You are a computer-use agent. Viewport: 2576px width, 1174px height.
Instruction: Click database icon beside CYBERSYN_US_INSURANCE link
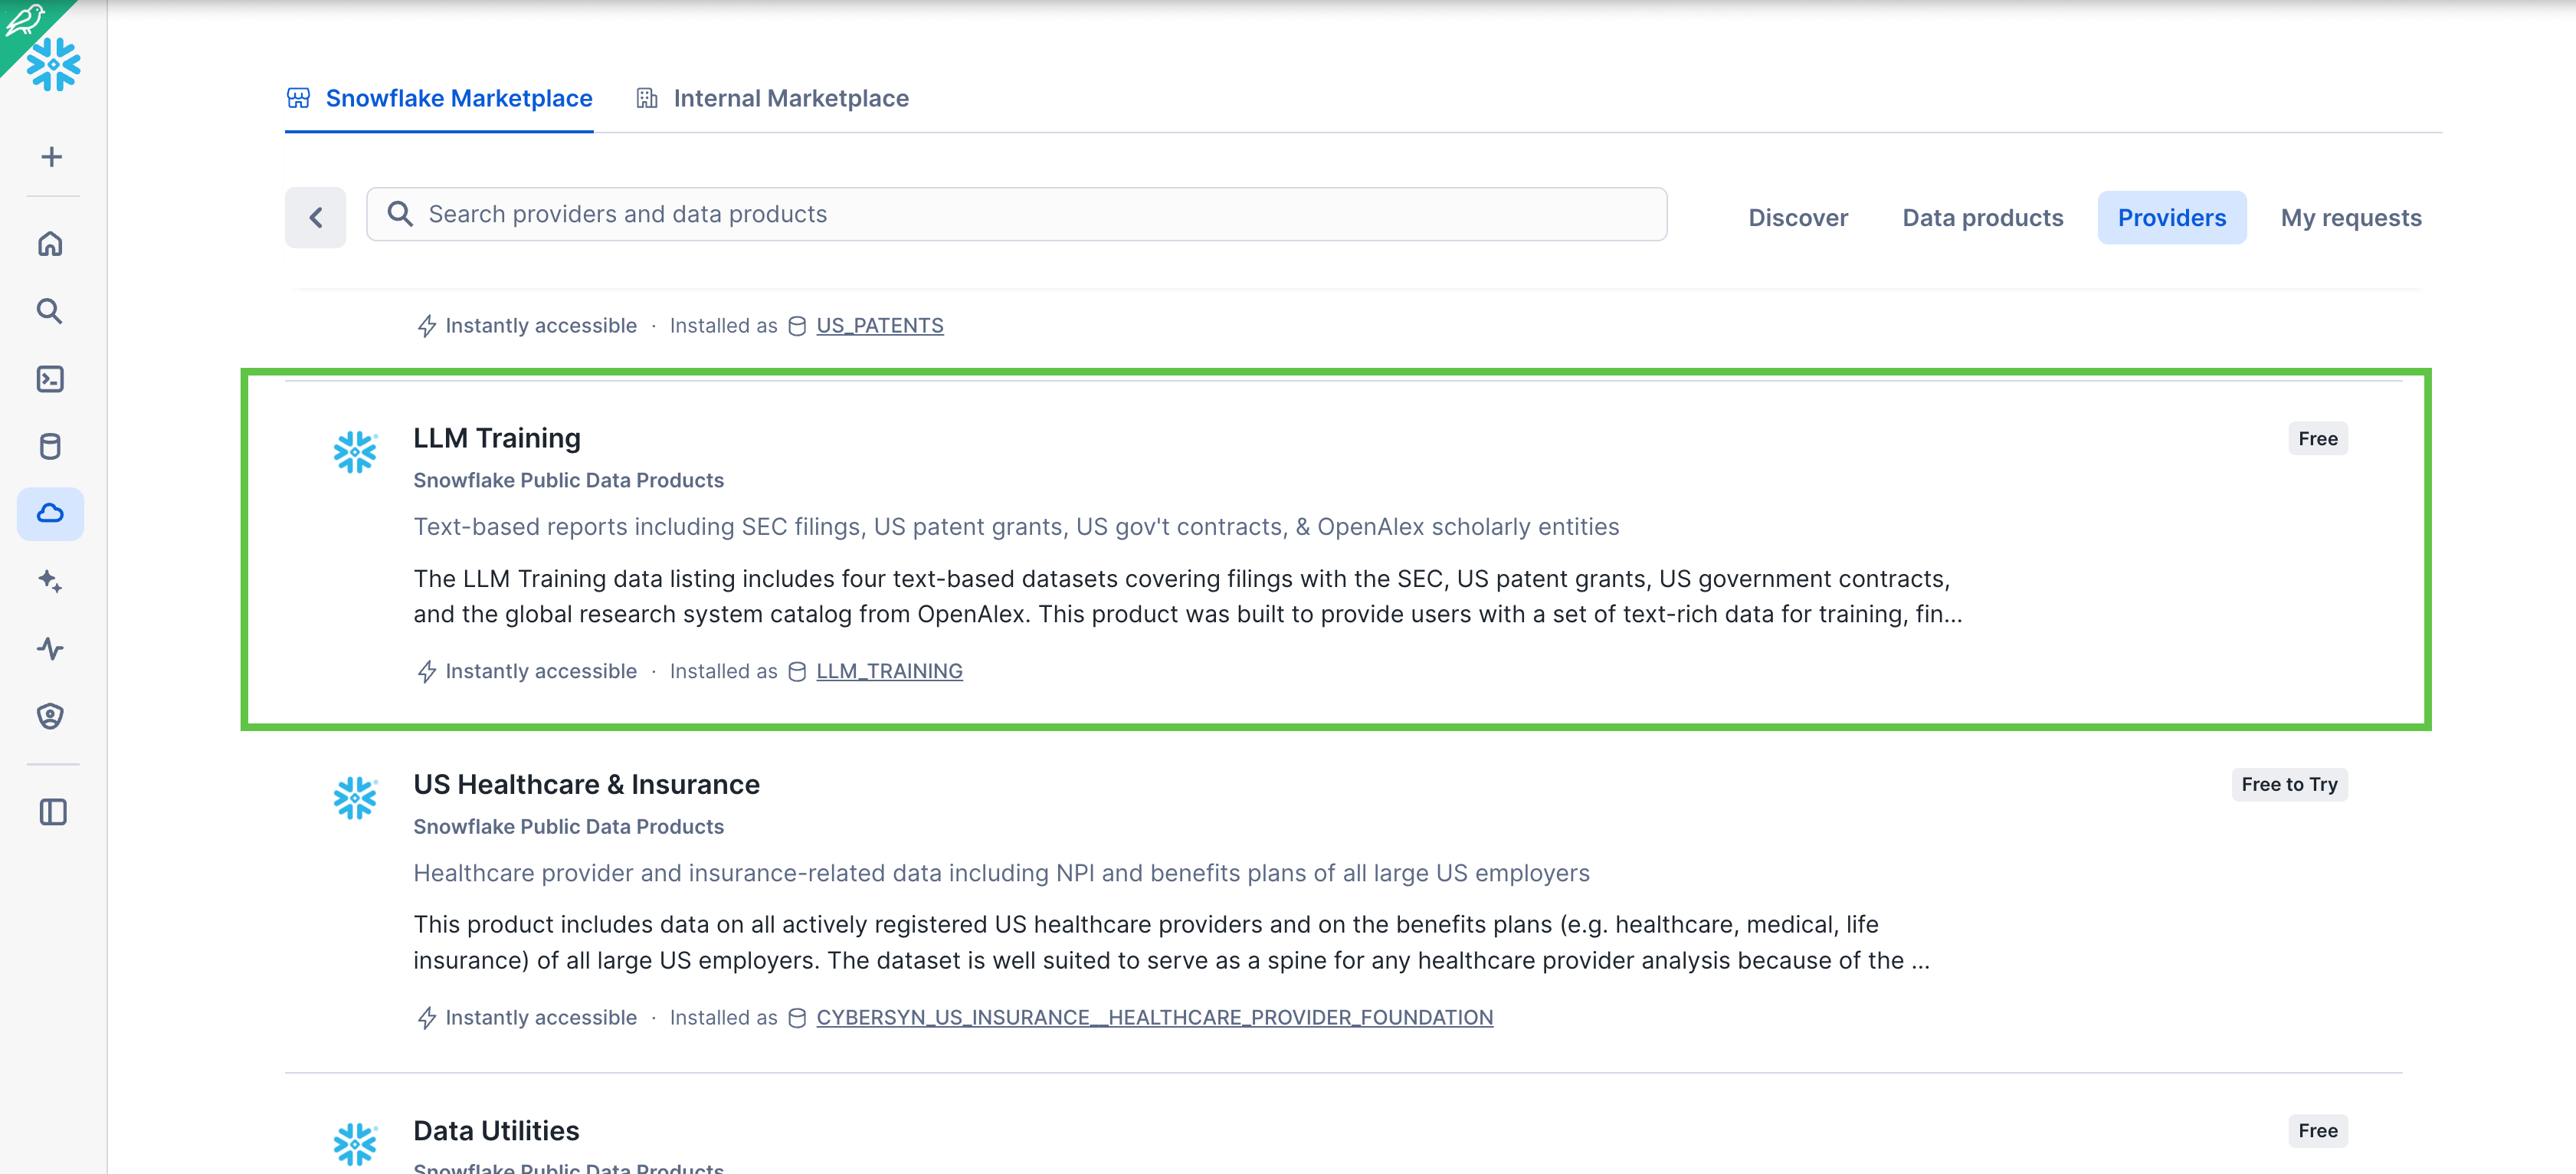pos(797,1018)
